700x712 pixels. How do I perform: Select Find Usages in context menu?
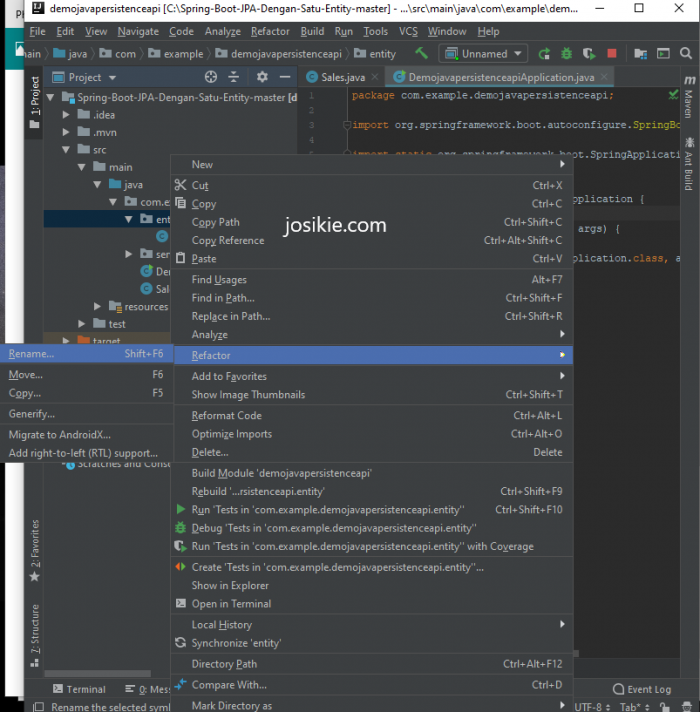tap(372, 280)
